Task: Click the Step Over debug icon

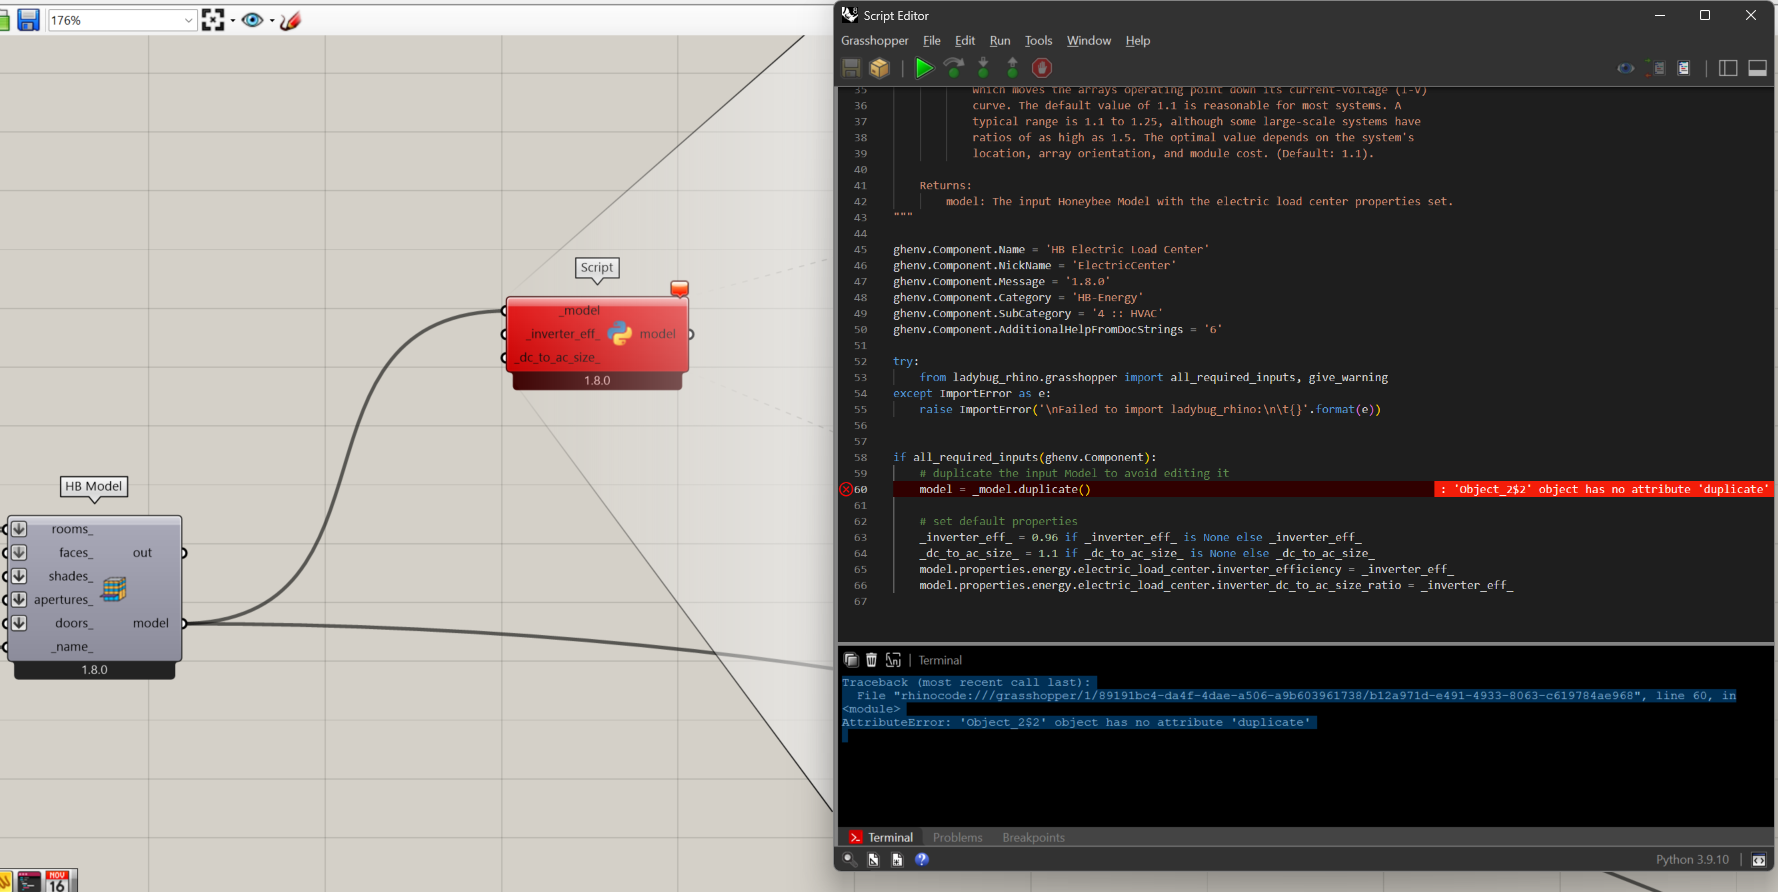Action: (954, 67)
